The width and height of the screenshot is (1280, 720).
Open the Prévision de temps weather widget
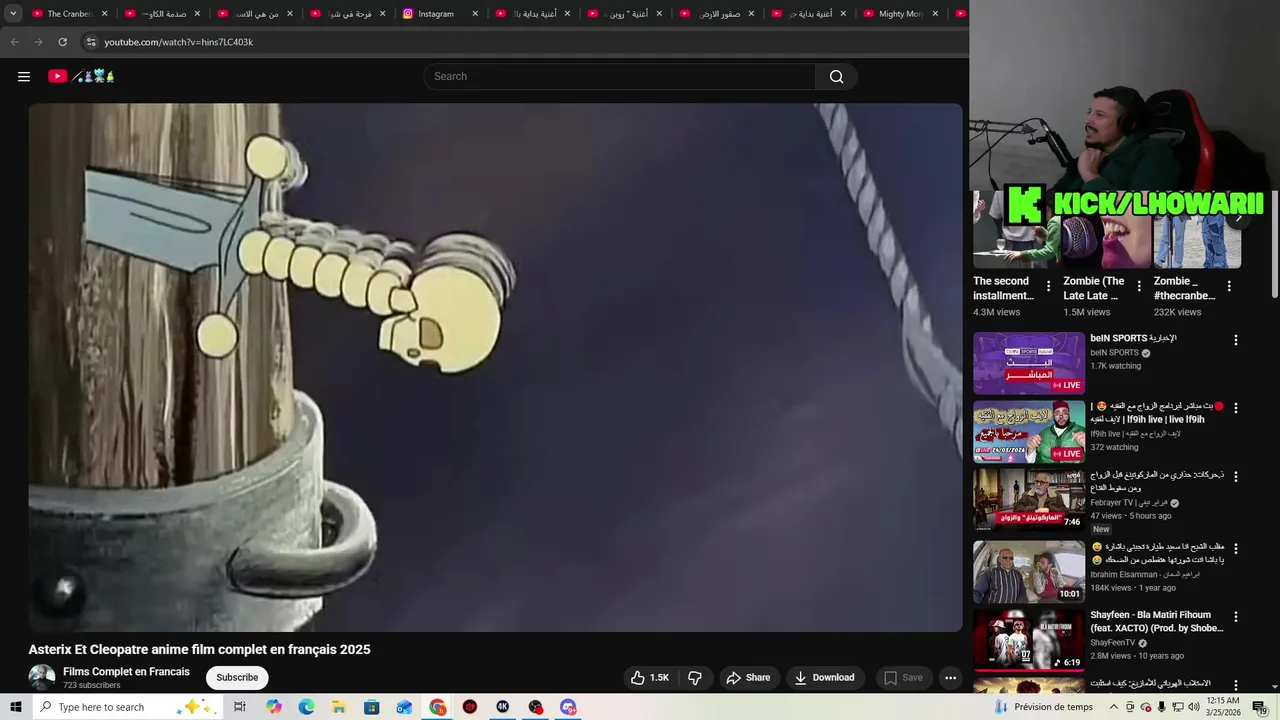point(1043,707)
